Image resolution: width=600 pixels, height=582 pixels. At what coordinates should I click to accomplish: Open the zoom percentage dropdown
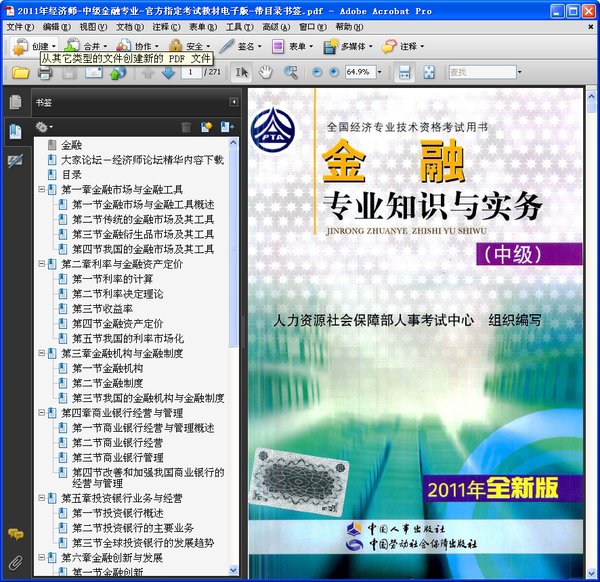pos(378,72)
